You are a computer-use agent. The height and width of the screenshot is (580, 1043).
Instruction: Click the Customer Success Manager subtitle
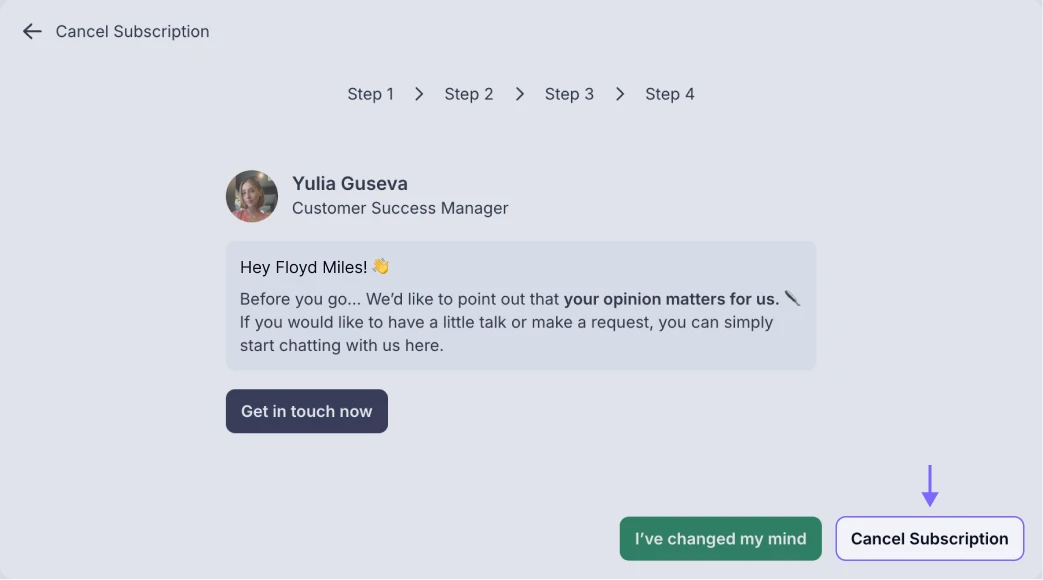(x=400, y=208)
